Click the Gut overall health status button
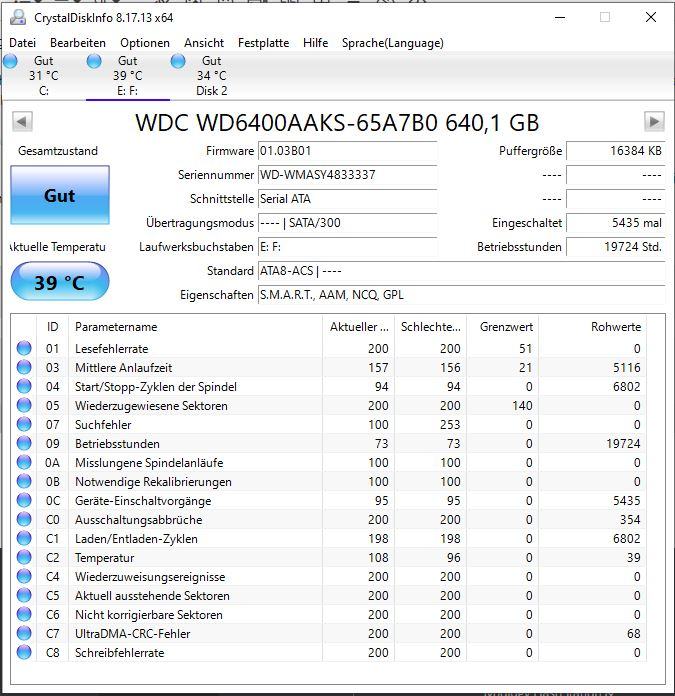The height and width of the screenshot is (696, 675). 60,195
